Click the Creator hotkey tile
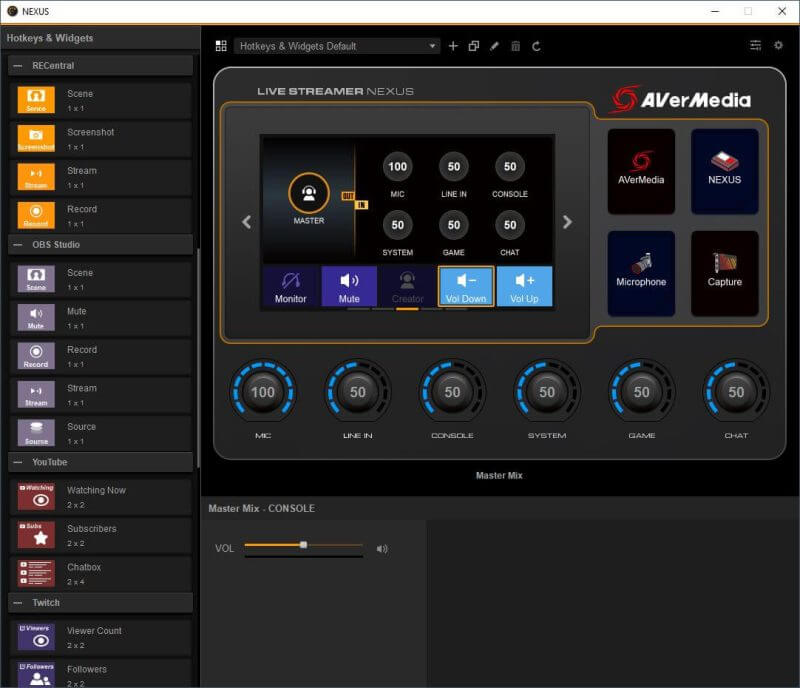 tap(407, 286)
